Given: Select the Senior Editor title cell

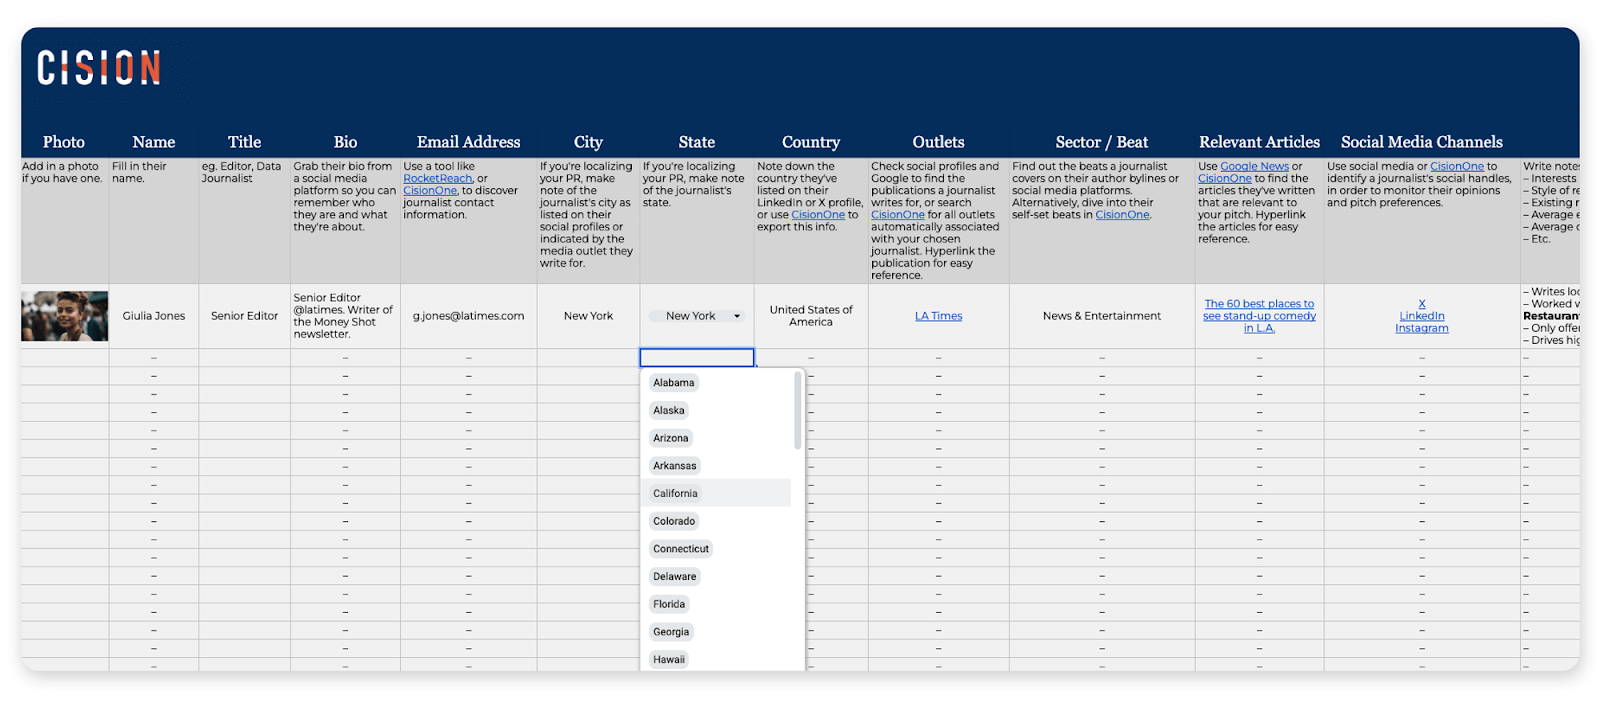Looking at the screenshot, I should tap(244, 316).
